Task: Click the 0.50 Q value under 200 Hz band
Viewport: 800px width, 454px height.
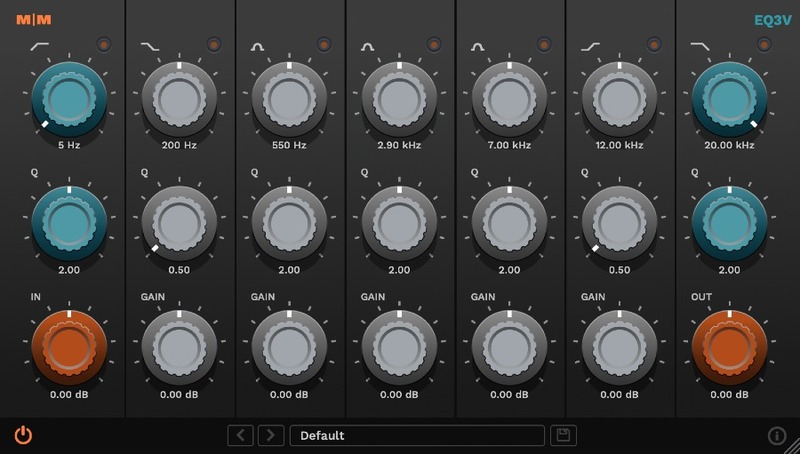Action: [179, 270]
